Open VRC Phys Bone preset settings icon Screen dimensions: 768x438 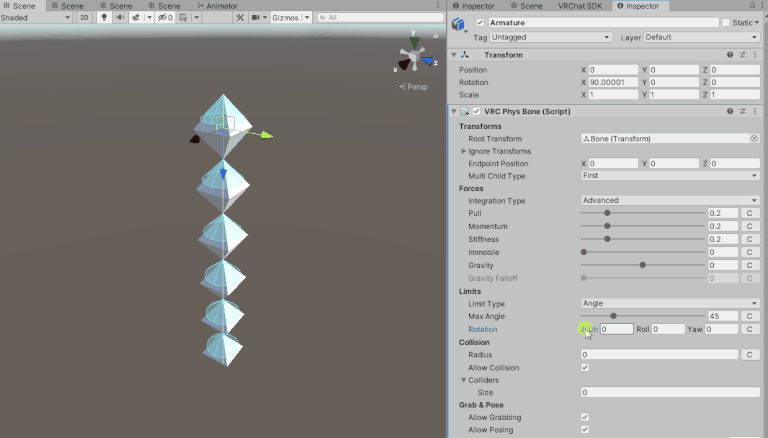(742, 110)
